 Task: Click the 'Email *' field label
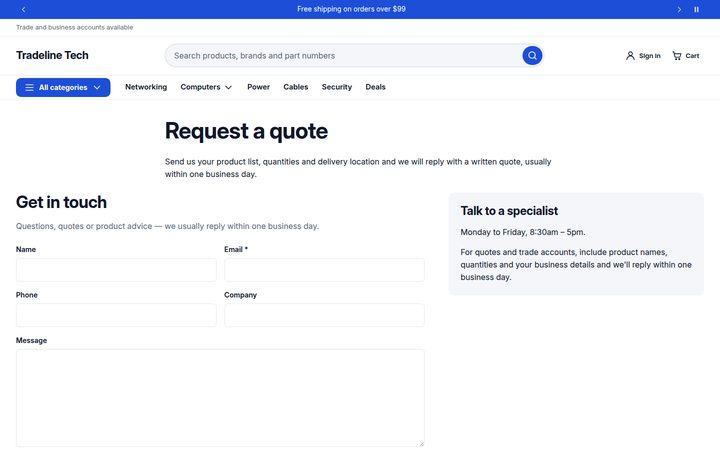(236, 249)
